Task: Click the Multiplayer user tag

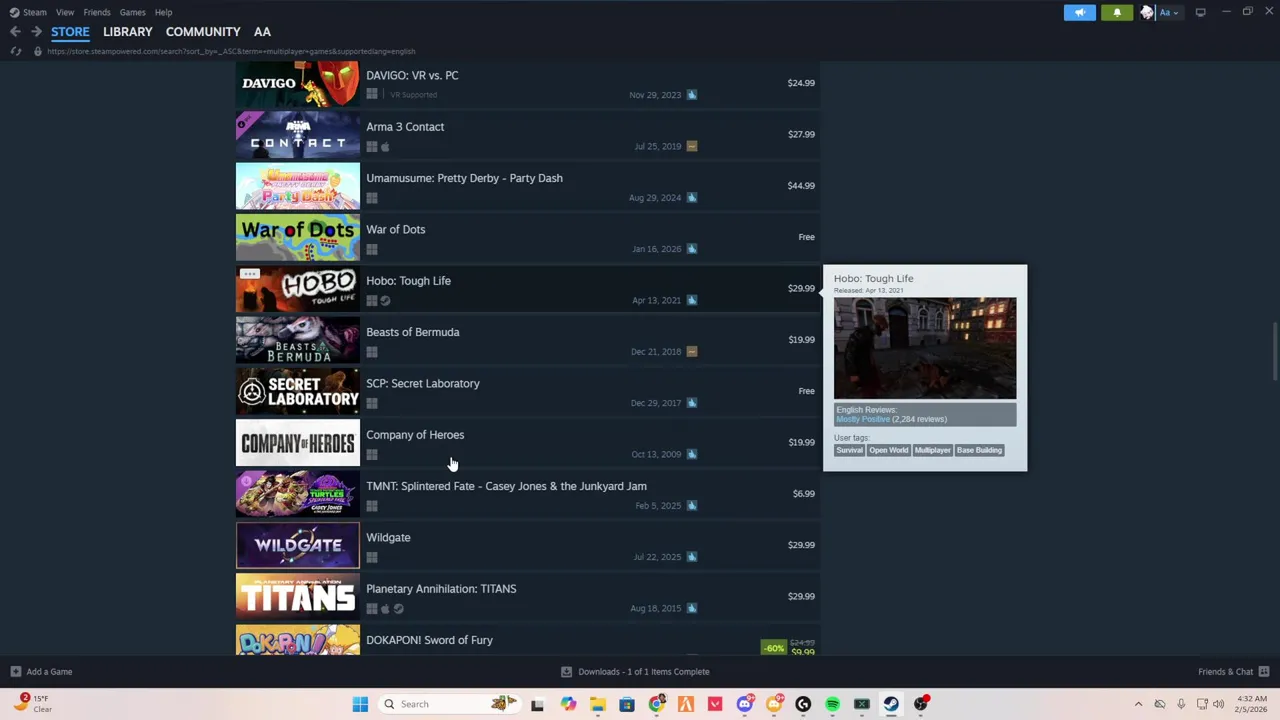Action: point(932,450)
